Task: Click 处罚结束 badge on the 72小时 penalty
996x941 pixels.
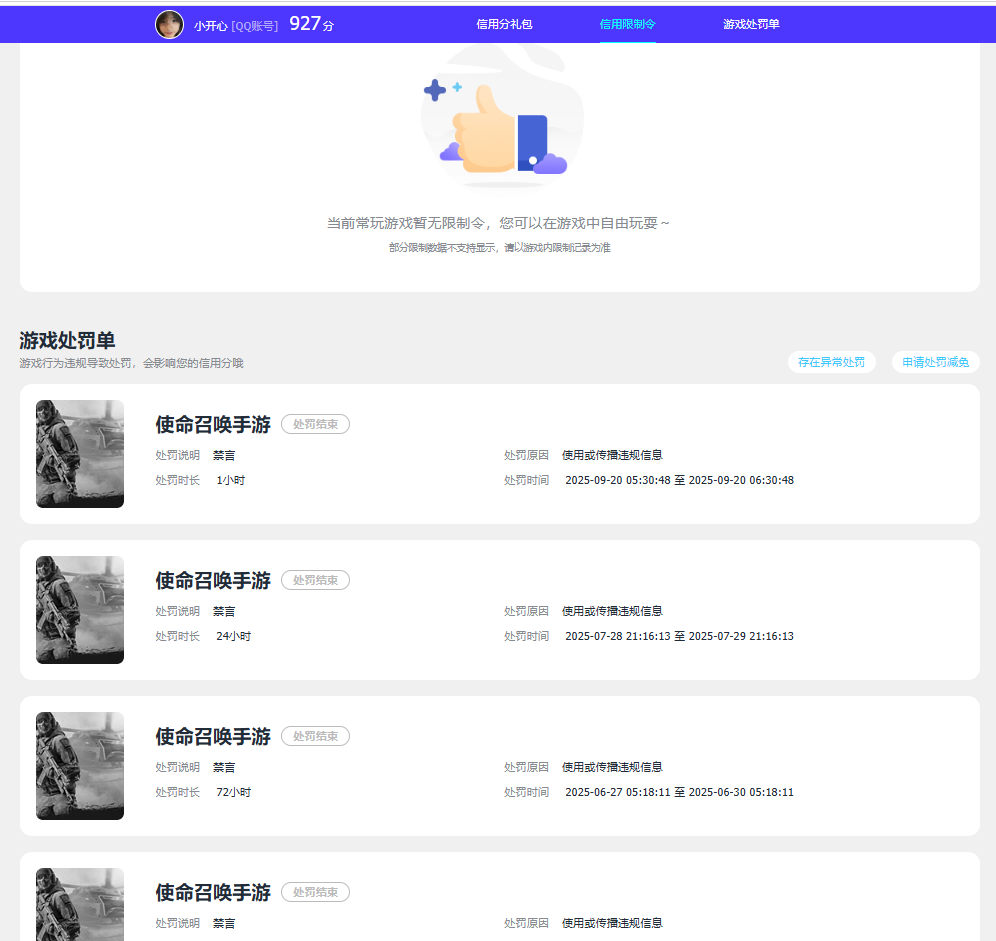Action: (x=315, y=736)
